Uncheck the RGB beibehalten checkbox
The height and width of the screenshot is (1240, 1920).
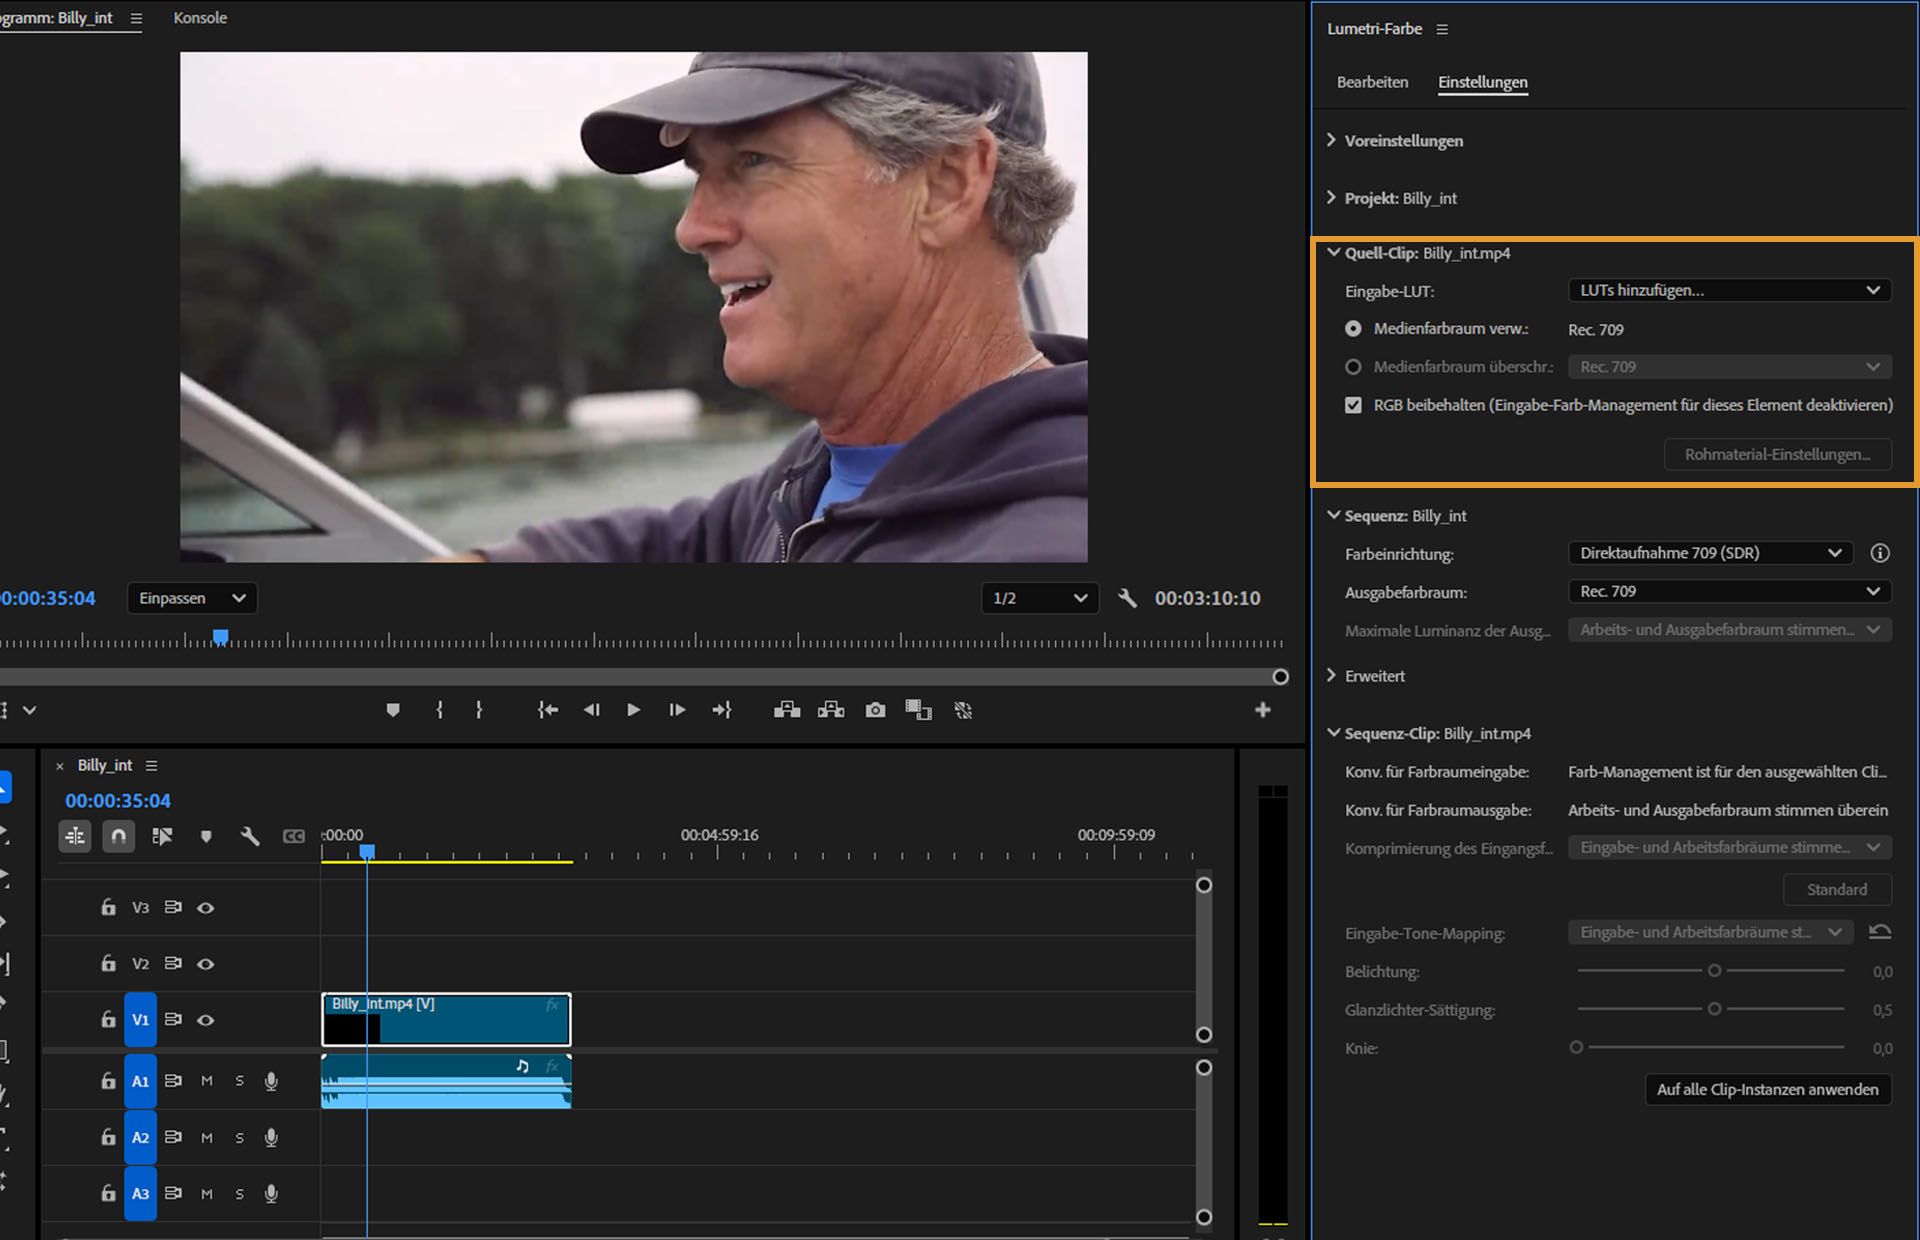point(1353,405)
